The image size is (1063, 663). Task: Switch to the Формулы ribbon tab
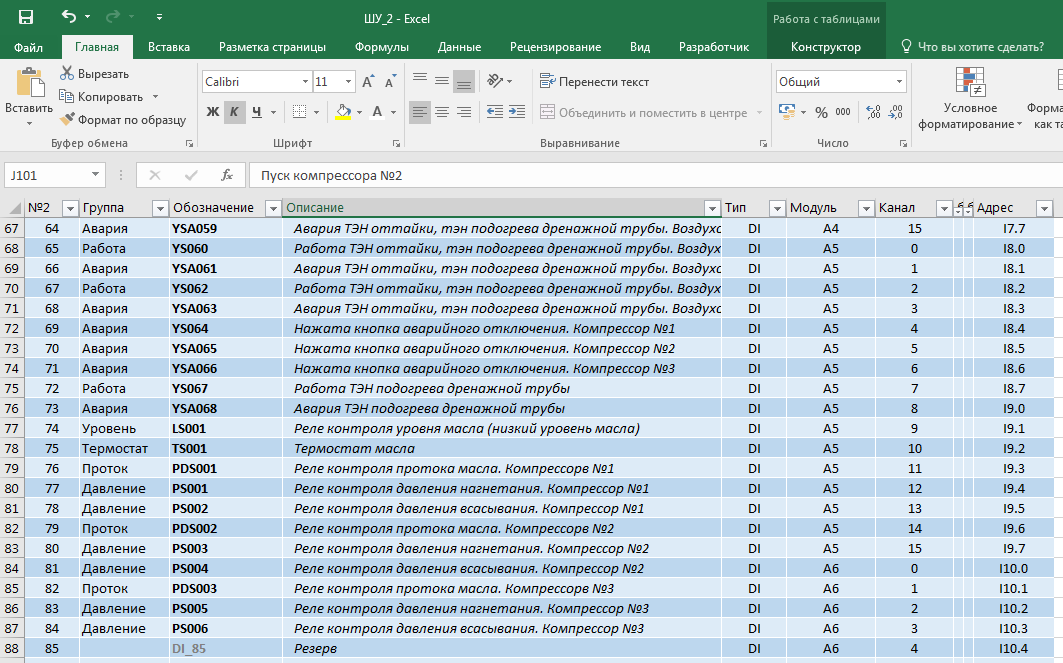(382, 47)
